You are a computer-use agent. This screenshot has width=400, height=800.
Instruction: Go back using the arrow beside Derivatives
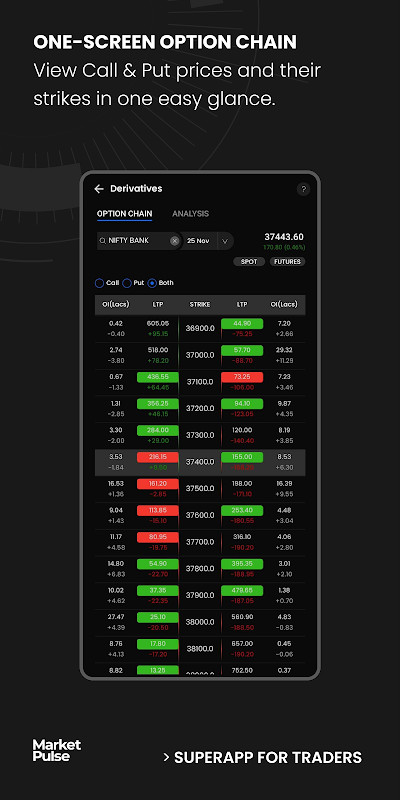(99, 189)
